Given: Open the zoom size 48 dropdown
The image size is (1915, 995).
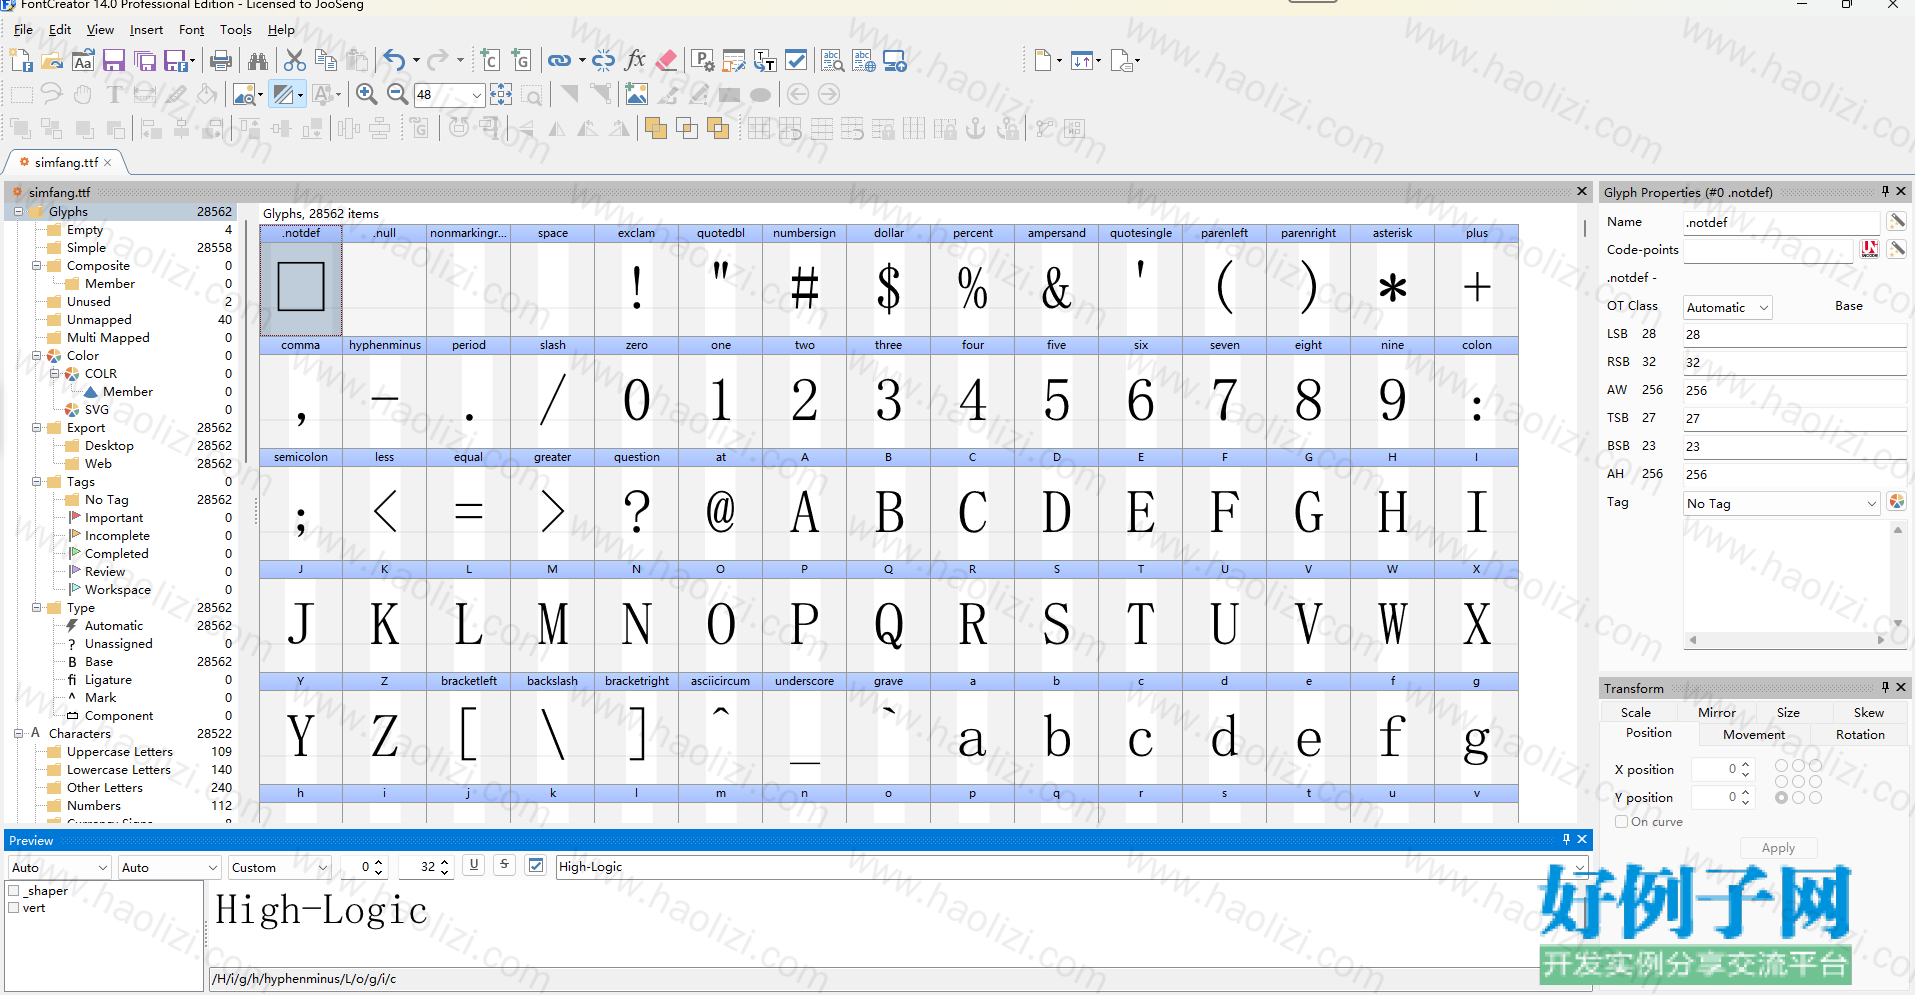Looking at the screenshot, I should tap(476, 95).
